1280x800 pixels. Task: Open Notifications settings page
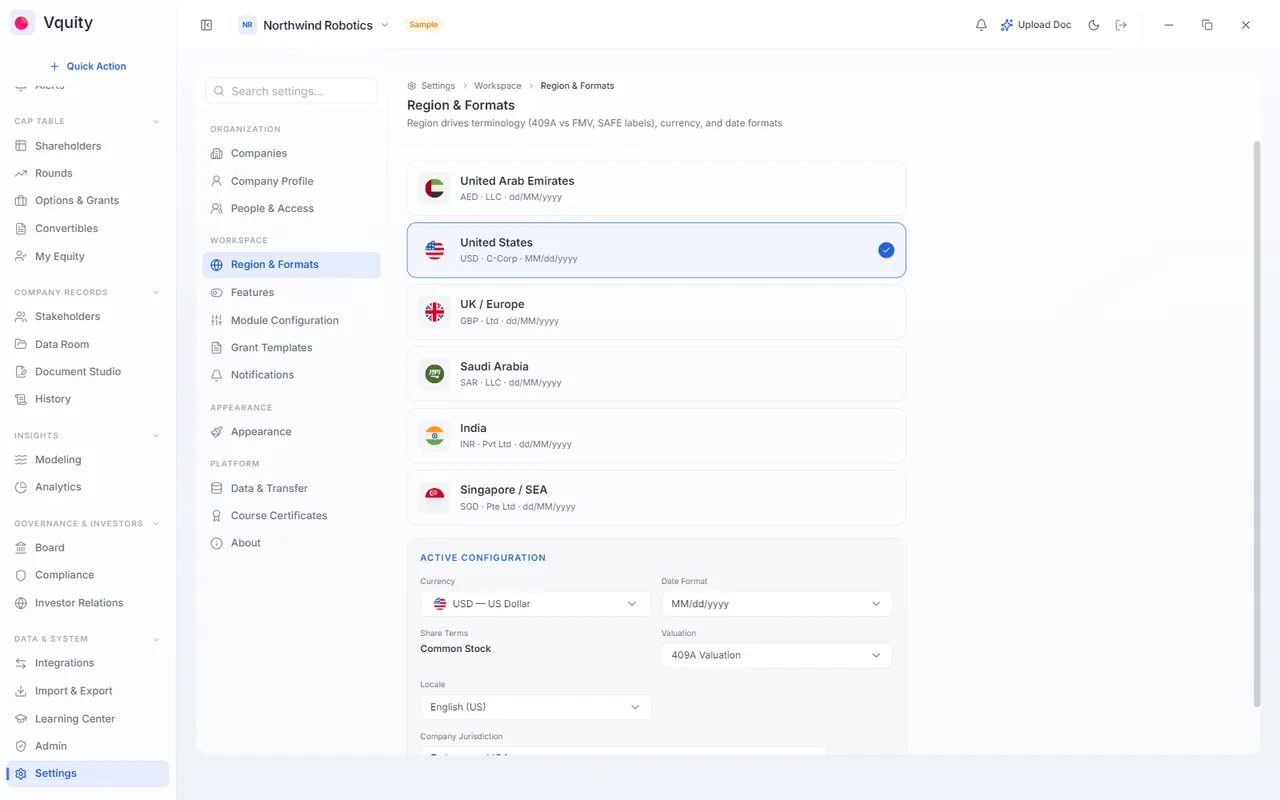pyautogui.click(x=291, y=374)
